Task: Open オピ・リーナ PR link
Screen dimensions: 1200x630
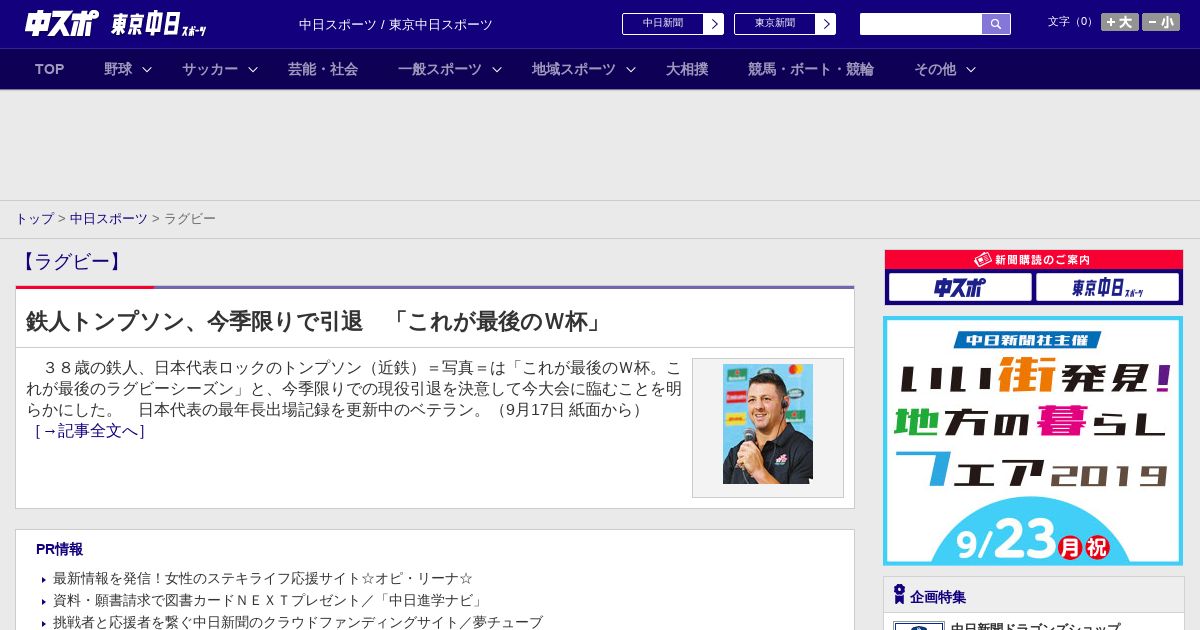Action: pos(263,578)
